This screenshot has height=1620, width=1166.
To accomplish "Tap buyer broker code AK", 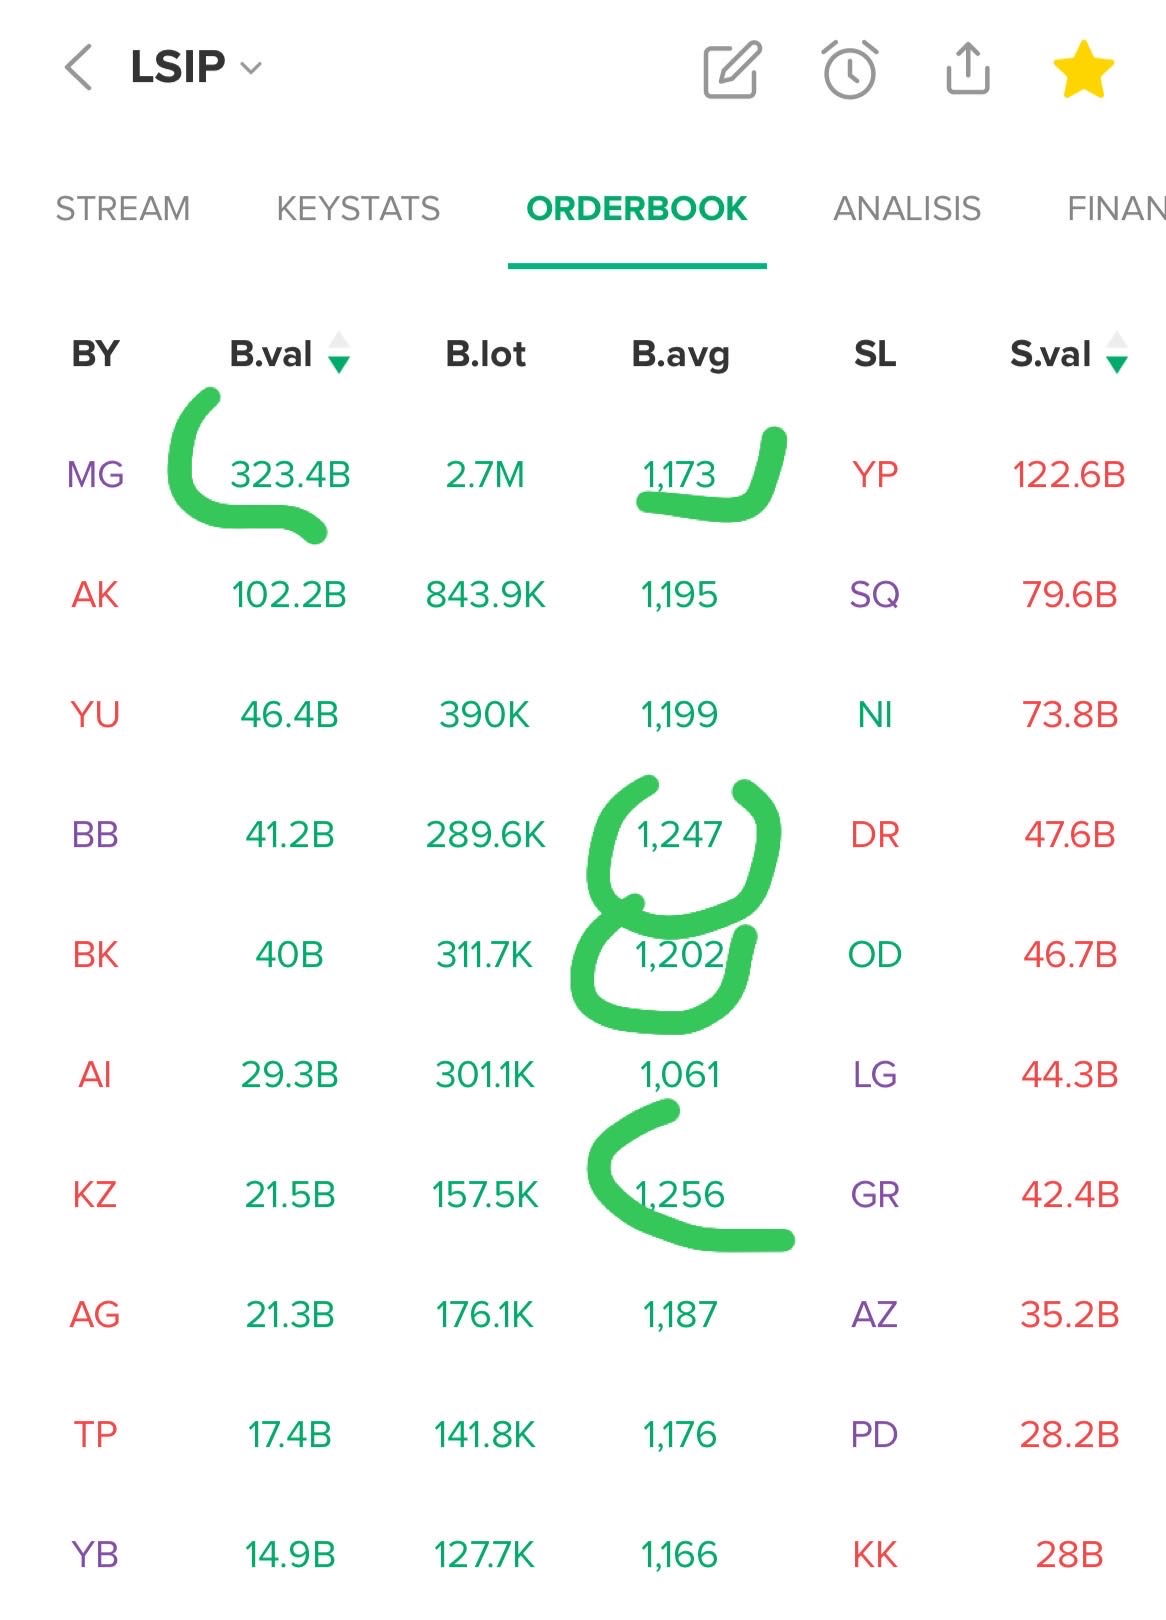I will click(x=95, y=595).
